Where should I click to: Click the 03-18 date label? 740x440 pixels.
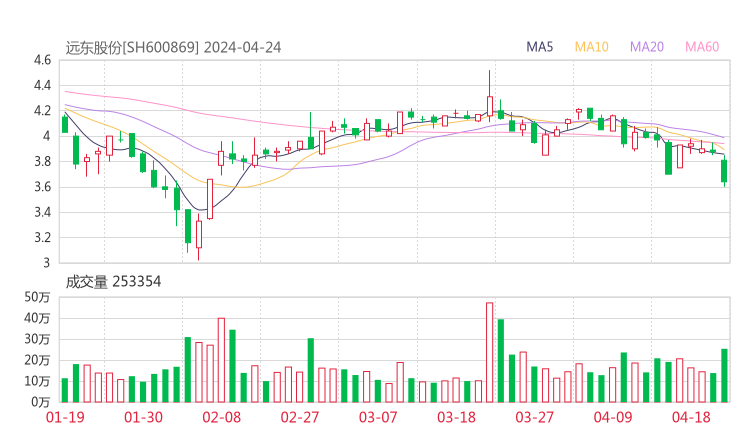[456, 417]
